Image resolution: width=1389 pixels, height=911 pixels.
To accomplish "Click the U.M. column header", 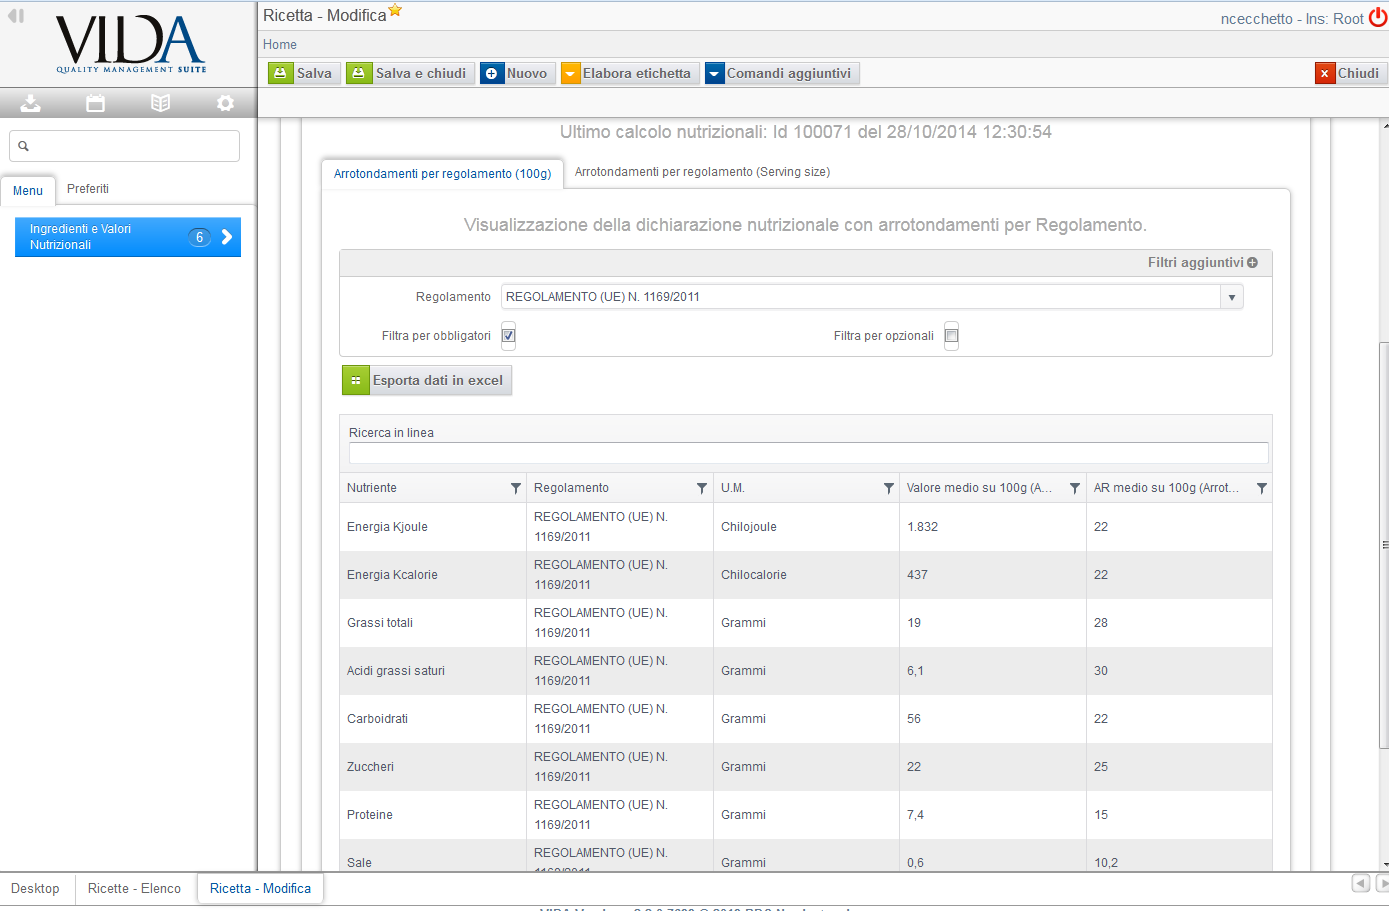I will click(x=806, y=488).
